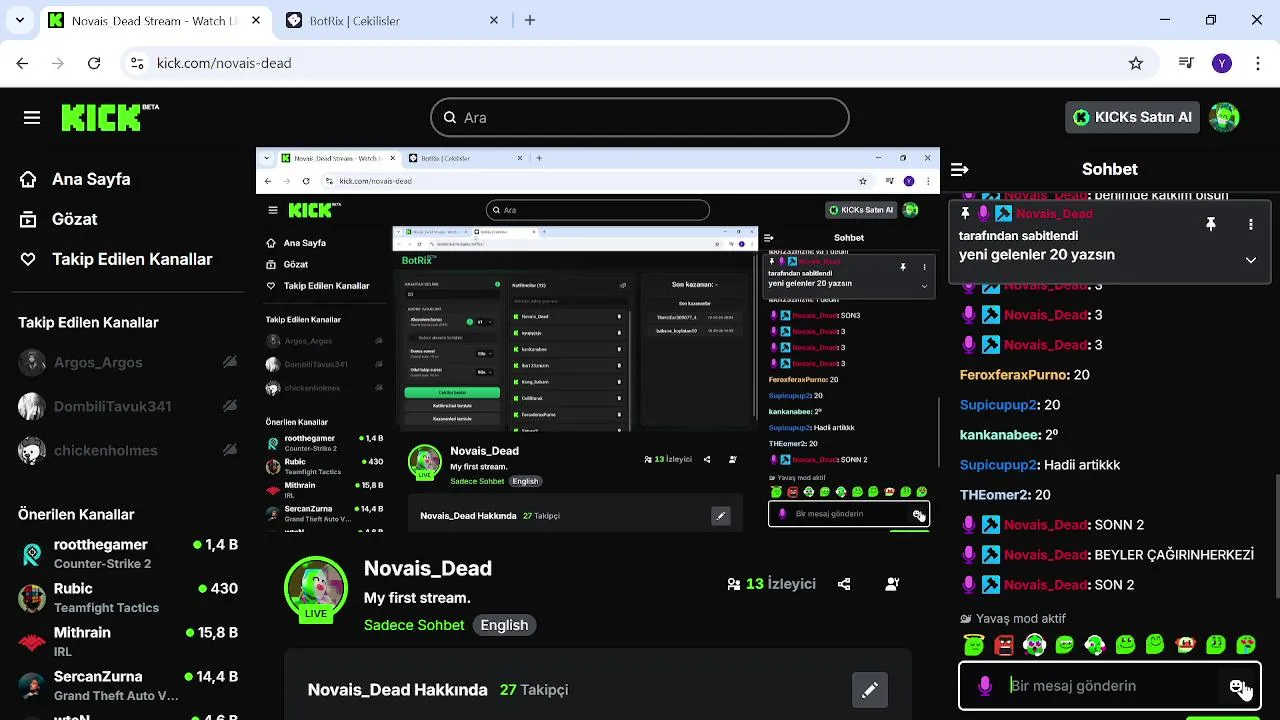Insert the surprised headphones emote
Screen dimensions: 1280x720
1034,645
